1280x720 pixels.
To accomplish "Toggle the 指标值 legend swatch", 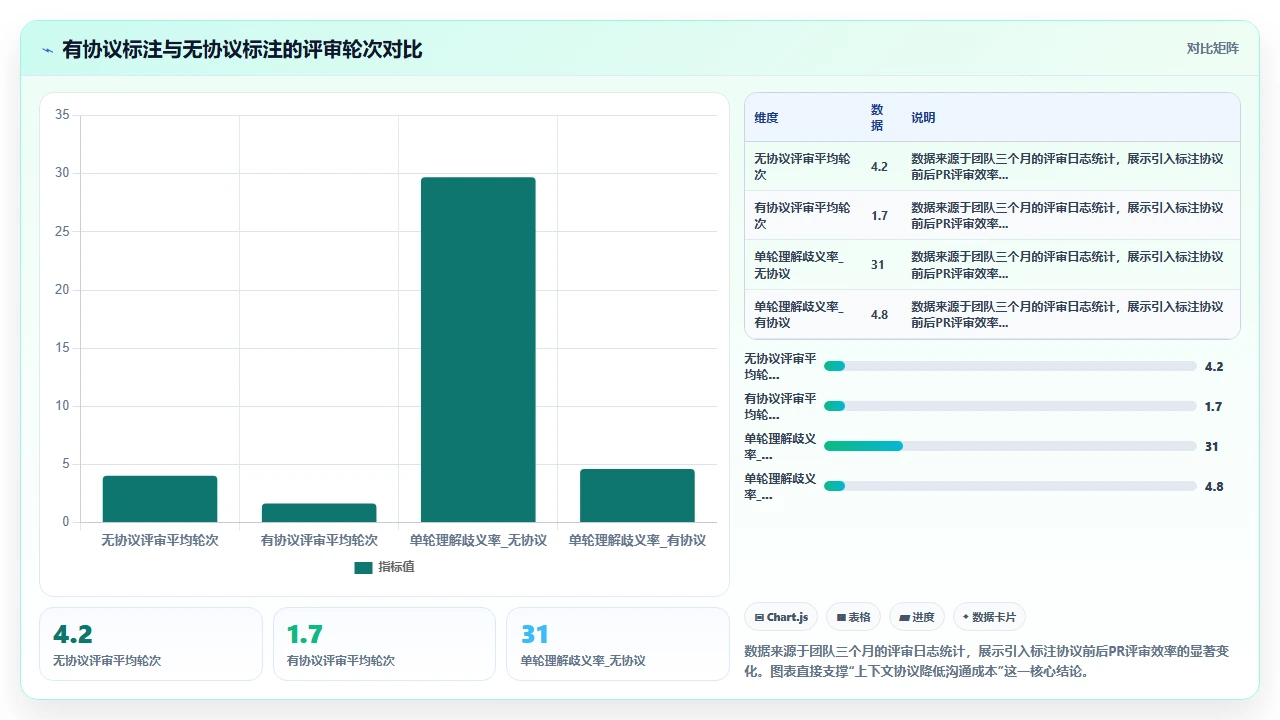I will [363, 568].
